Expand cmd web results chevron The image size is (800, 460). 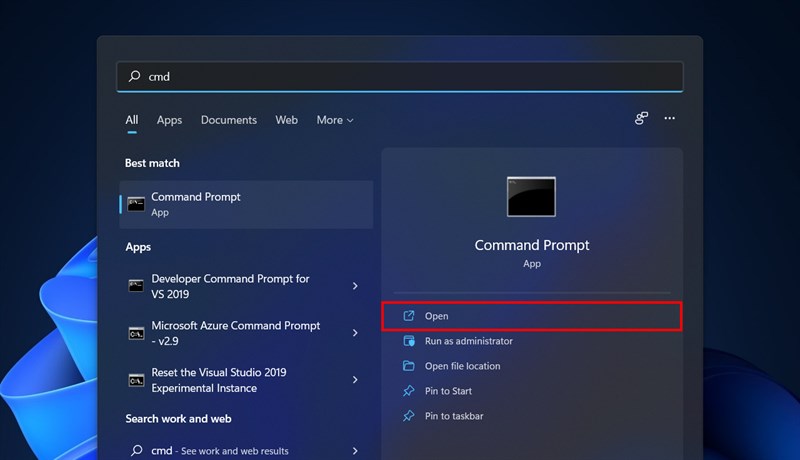coord(355,451)
